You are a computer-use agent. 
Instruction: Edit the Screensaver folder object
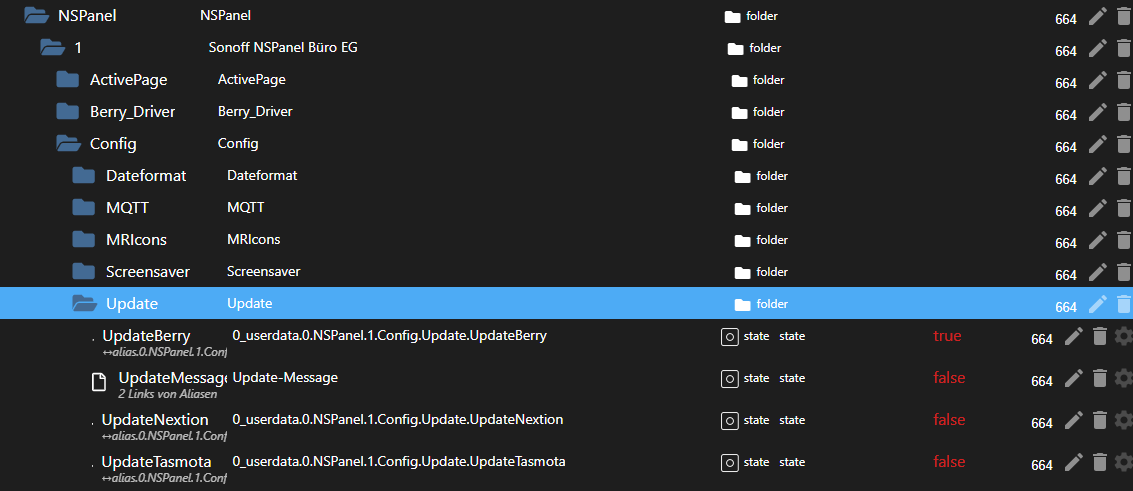(1098, 272)
